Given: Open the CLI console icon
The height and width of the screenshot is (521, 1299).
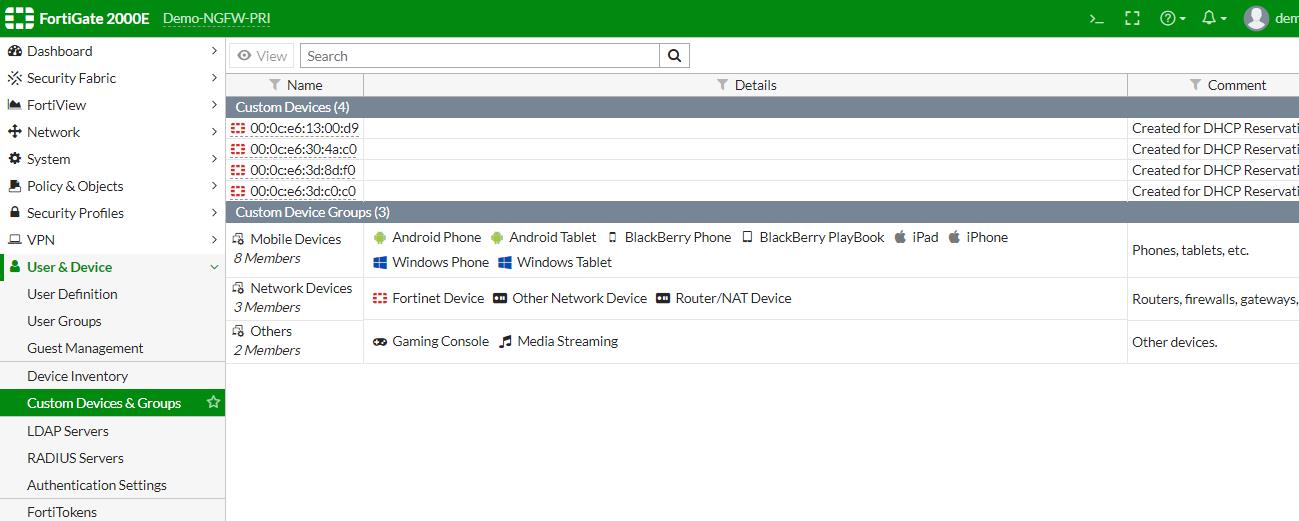Looking at the screenshot, I should click(x=1097, y=18).
